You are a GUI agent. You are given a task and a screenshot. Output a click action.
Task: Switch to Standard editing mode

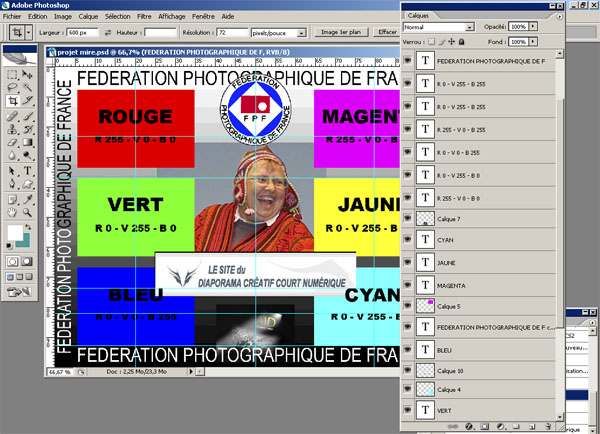click(x=12, y=262)
